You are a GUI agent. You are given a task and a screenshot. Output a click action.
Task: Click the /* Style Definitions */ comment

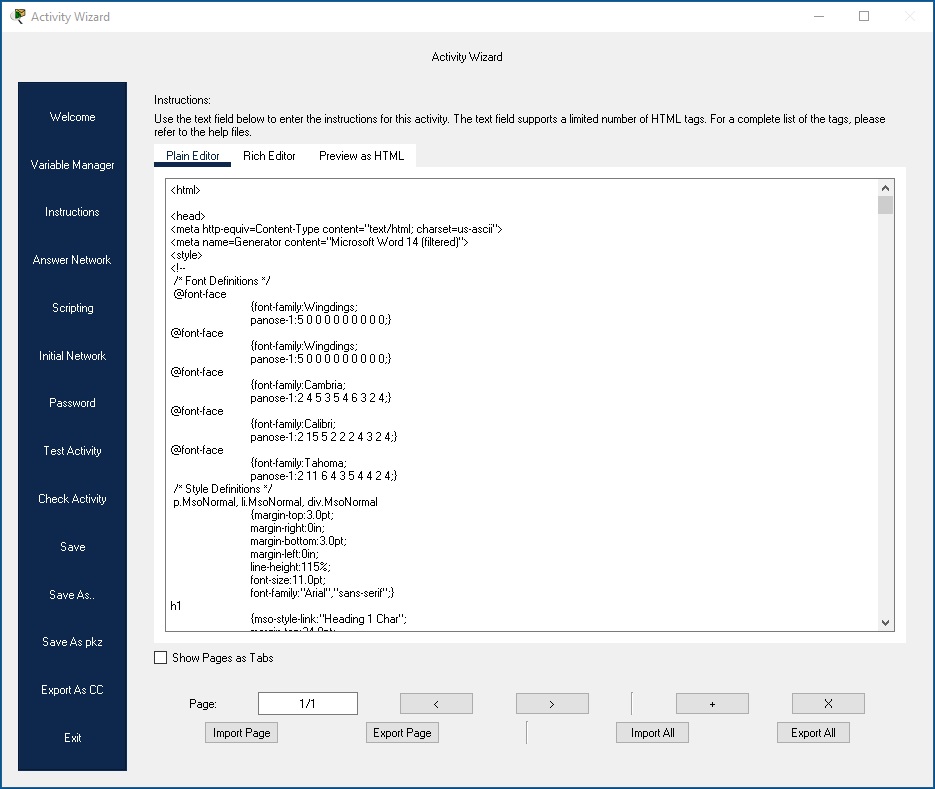[223, 489]
